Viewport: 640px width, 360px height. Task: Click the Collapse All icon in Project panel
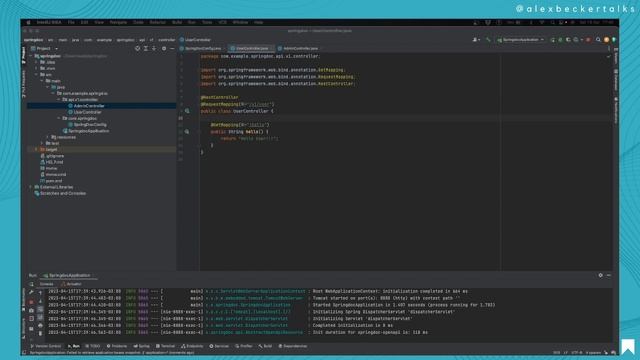click(154, 48)
